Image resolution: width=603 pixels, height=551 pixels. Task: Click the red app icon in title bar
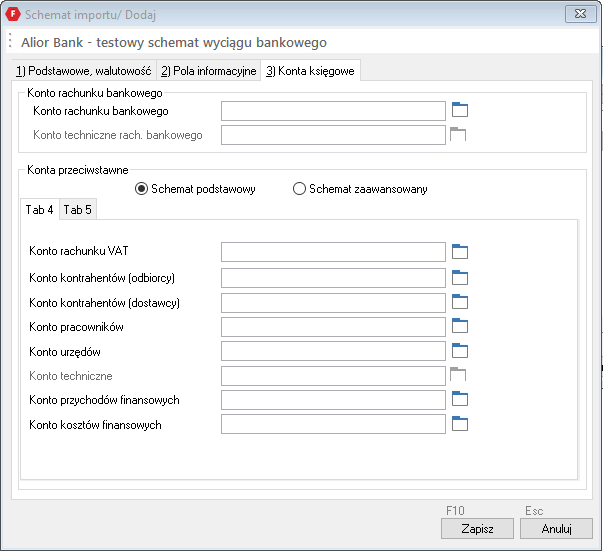(13, 14)
